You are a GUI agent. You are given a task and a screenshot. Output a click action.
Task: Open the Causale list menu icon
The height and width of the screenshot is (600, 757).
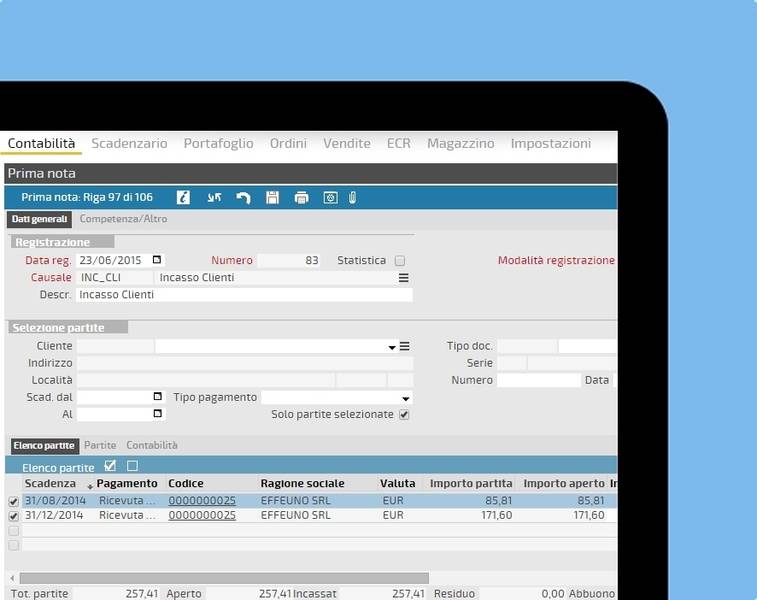(404, 278)
